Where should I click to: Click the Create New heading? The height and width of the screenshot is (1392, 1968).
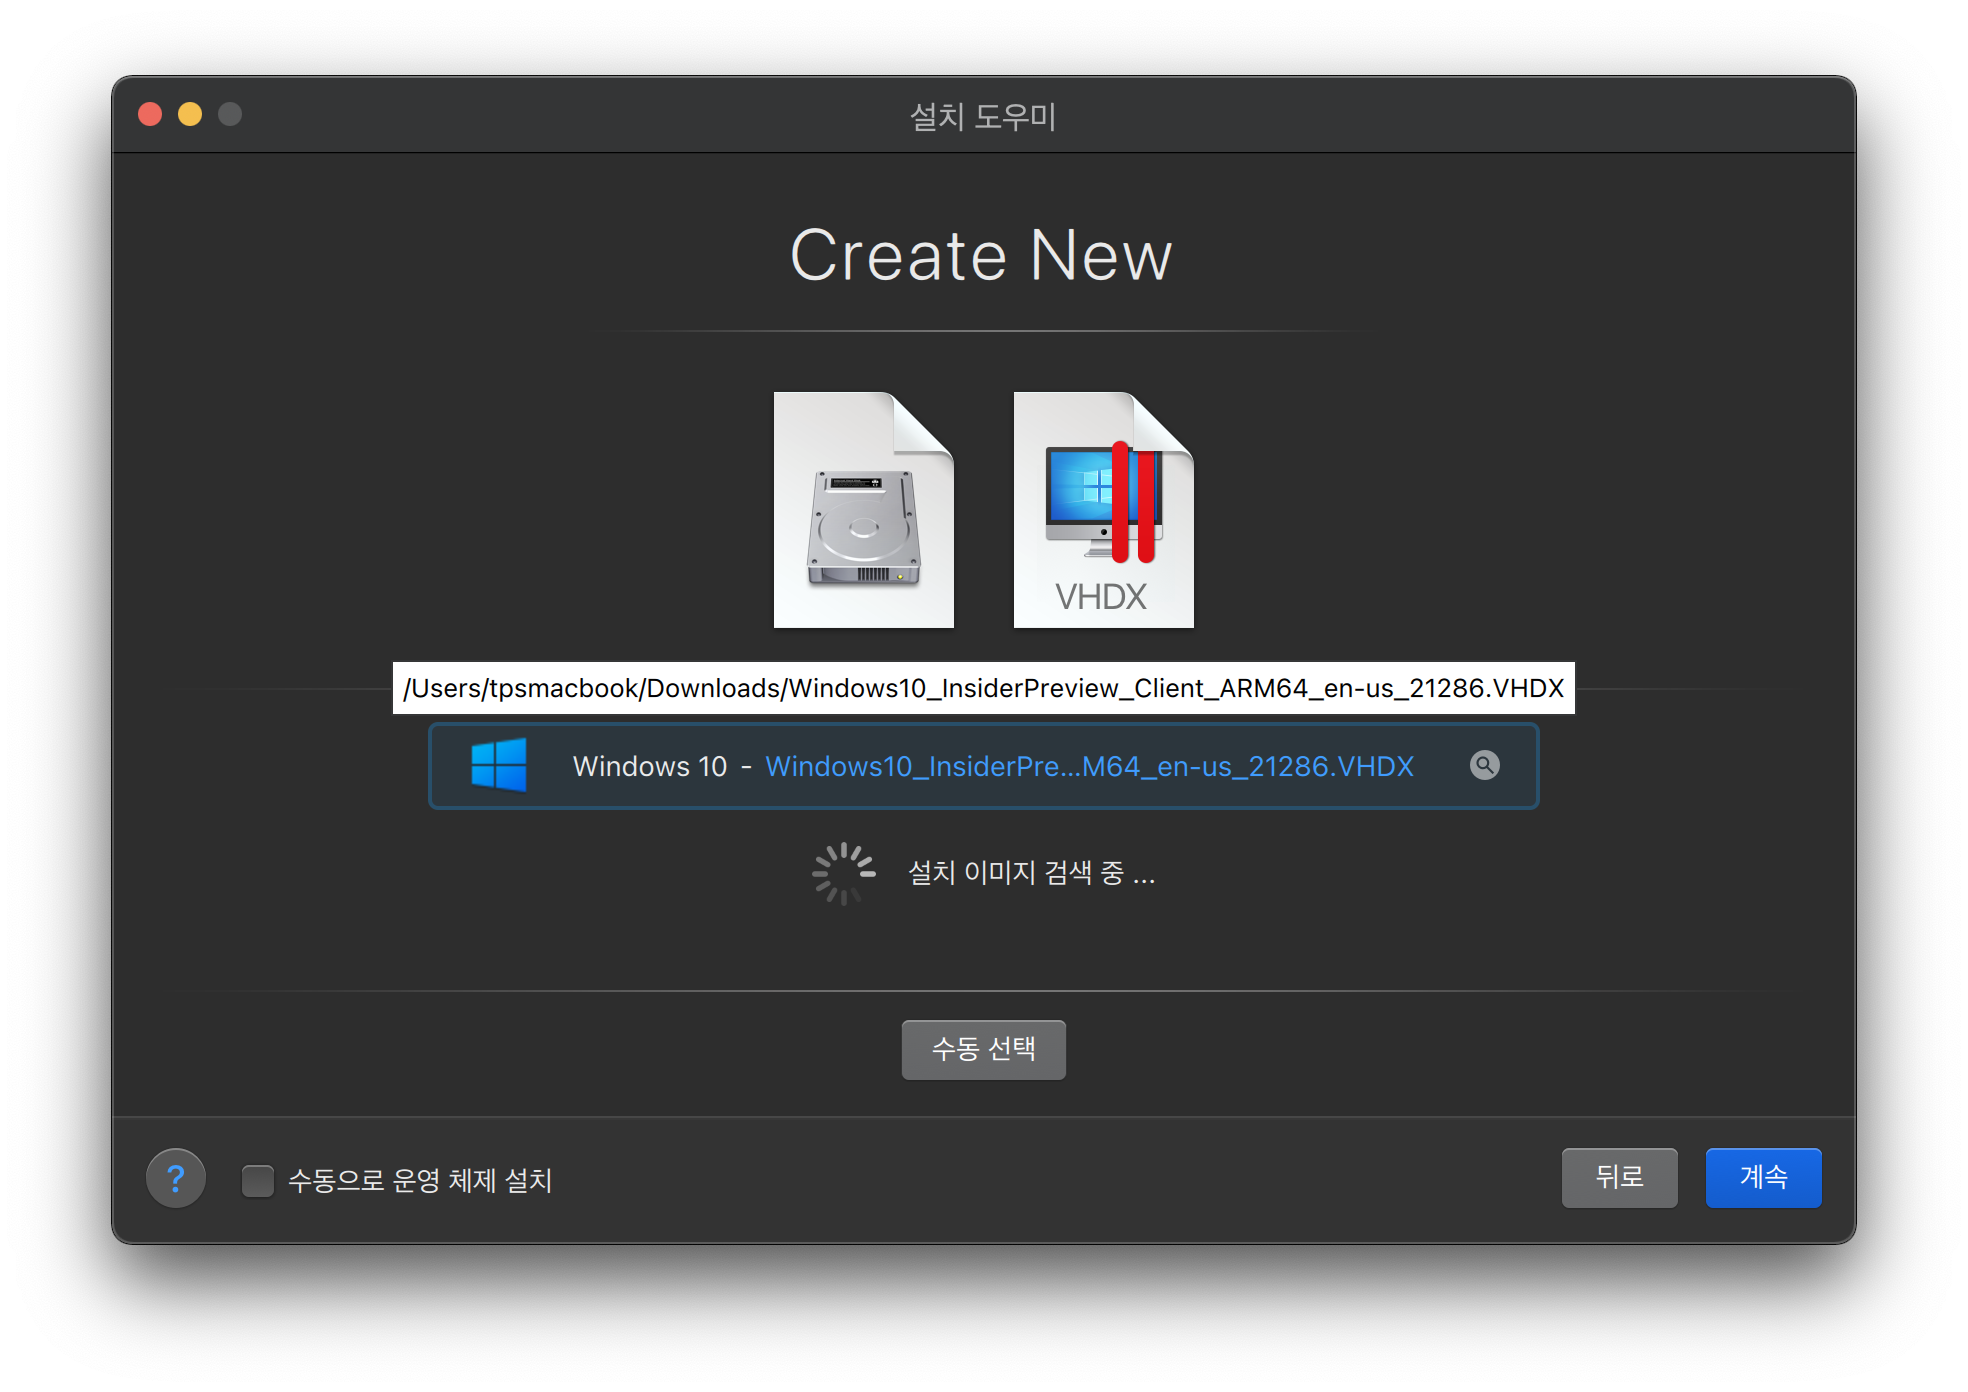(x=981, y=256)
